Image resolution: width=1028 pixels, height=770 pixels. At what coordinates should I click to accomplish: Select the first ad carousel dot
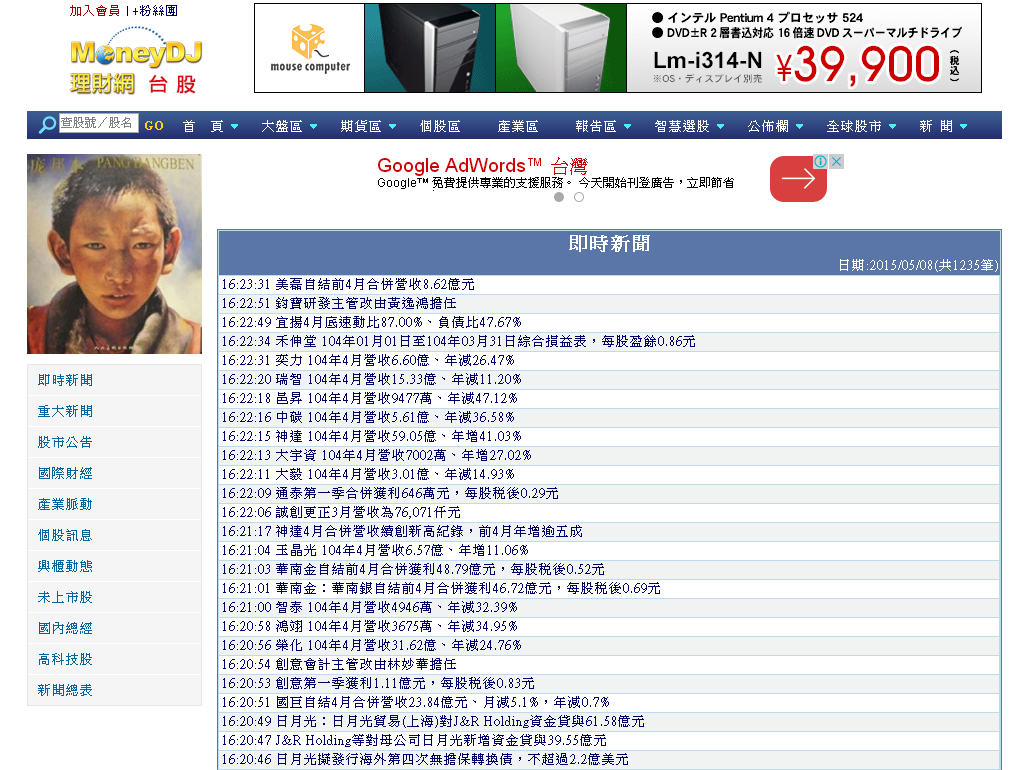tap(559, 197)
